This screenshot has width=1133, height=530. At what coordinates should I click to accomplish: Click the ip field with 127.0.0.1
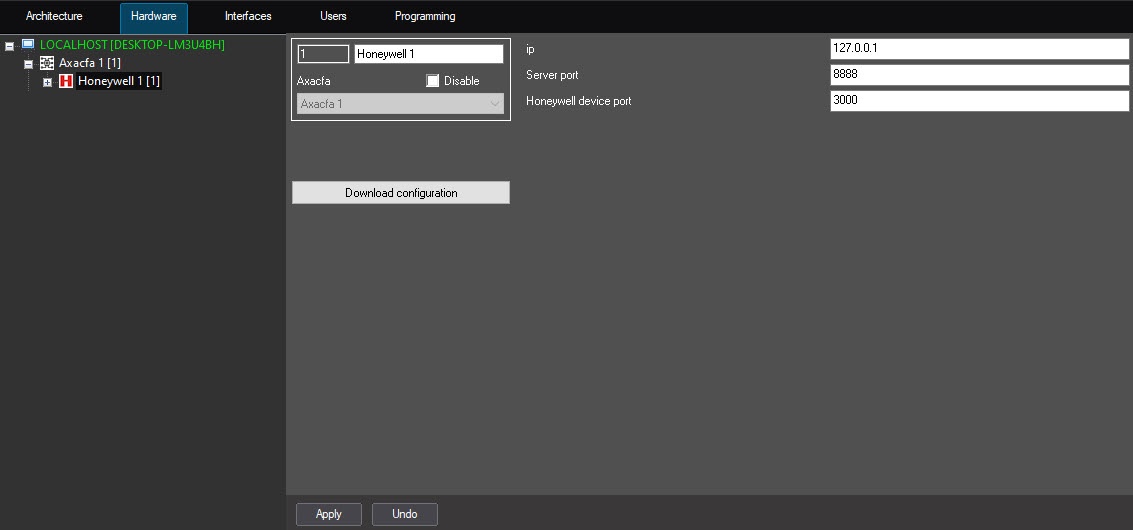pyautogui.click(x=979, y=49)
